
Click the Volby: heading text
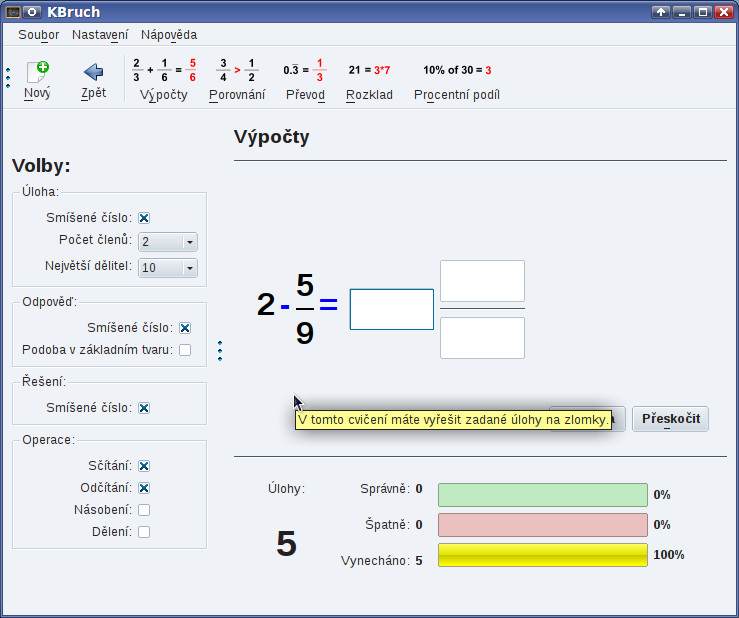pos(41,166)
